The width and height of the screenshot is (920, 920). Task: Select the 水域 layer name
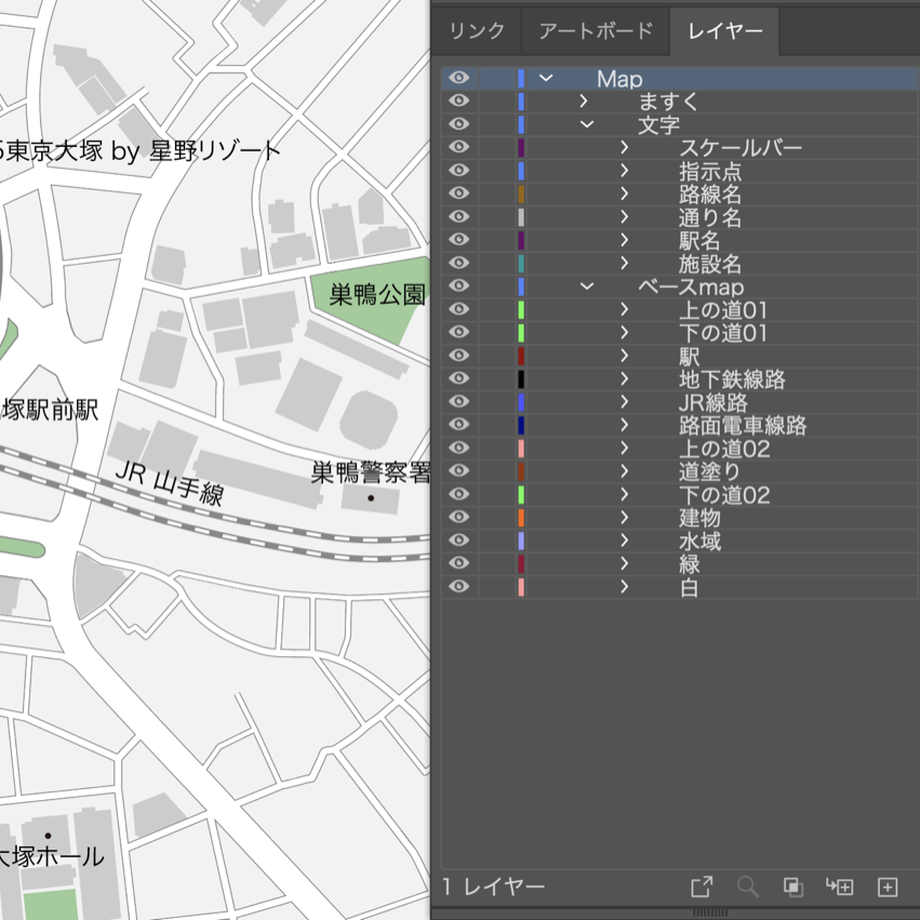[700, 541]
